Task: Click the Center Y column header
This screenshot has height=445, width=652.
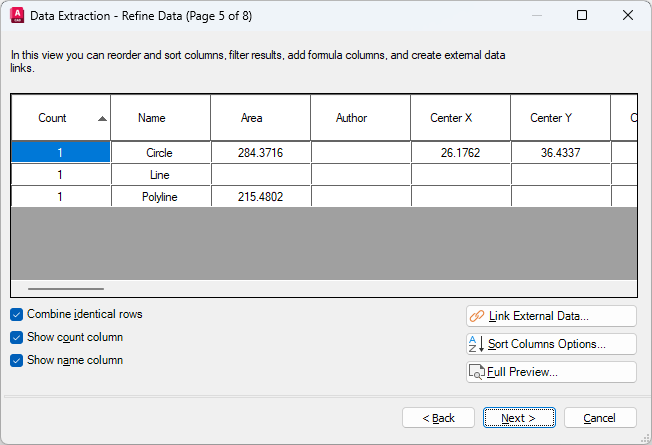Action: tap(551, 118)
